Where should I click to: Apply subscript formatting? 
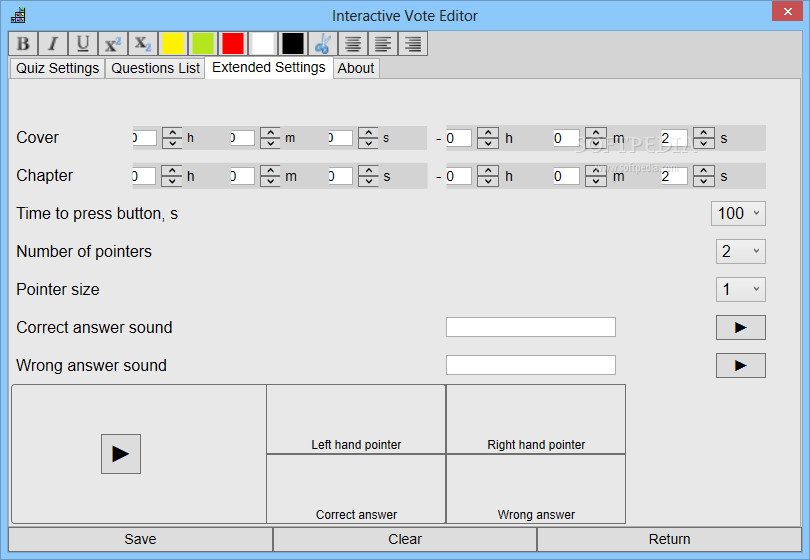point(143,43)
